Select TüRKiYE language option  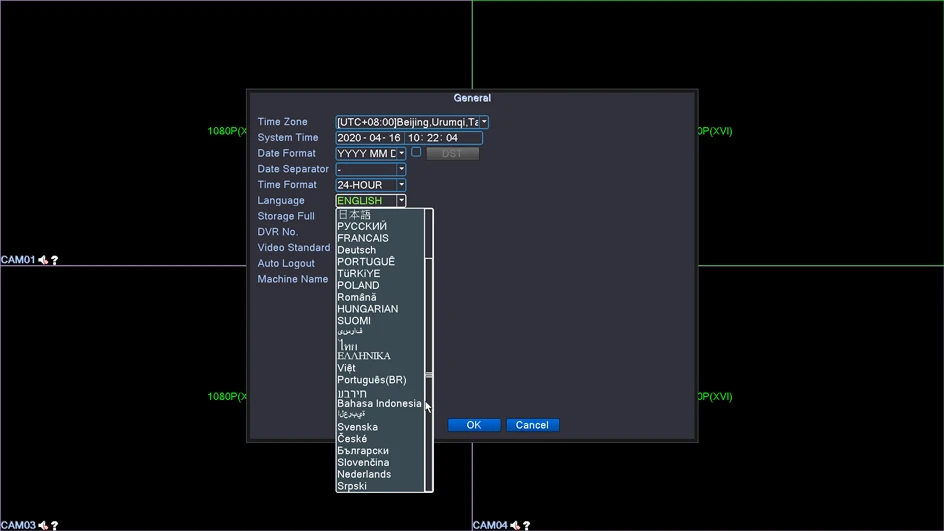[x=380, y=273]
